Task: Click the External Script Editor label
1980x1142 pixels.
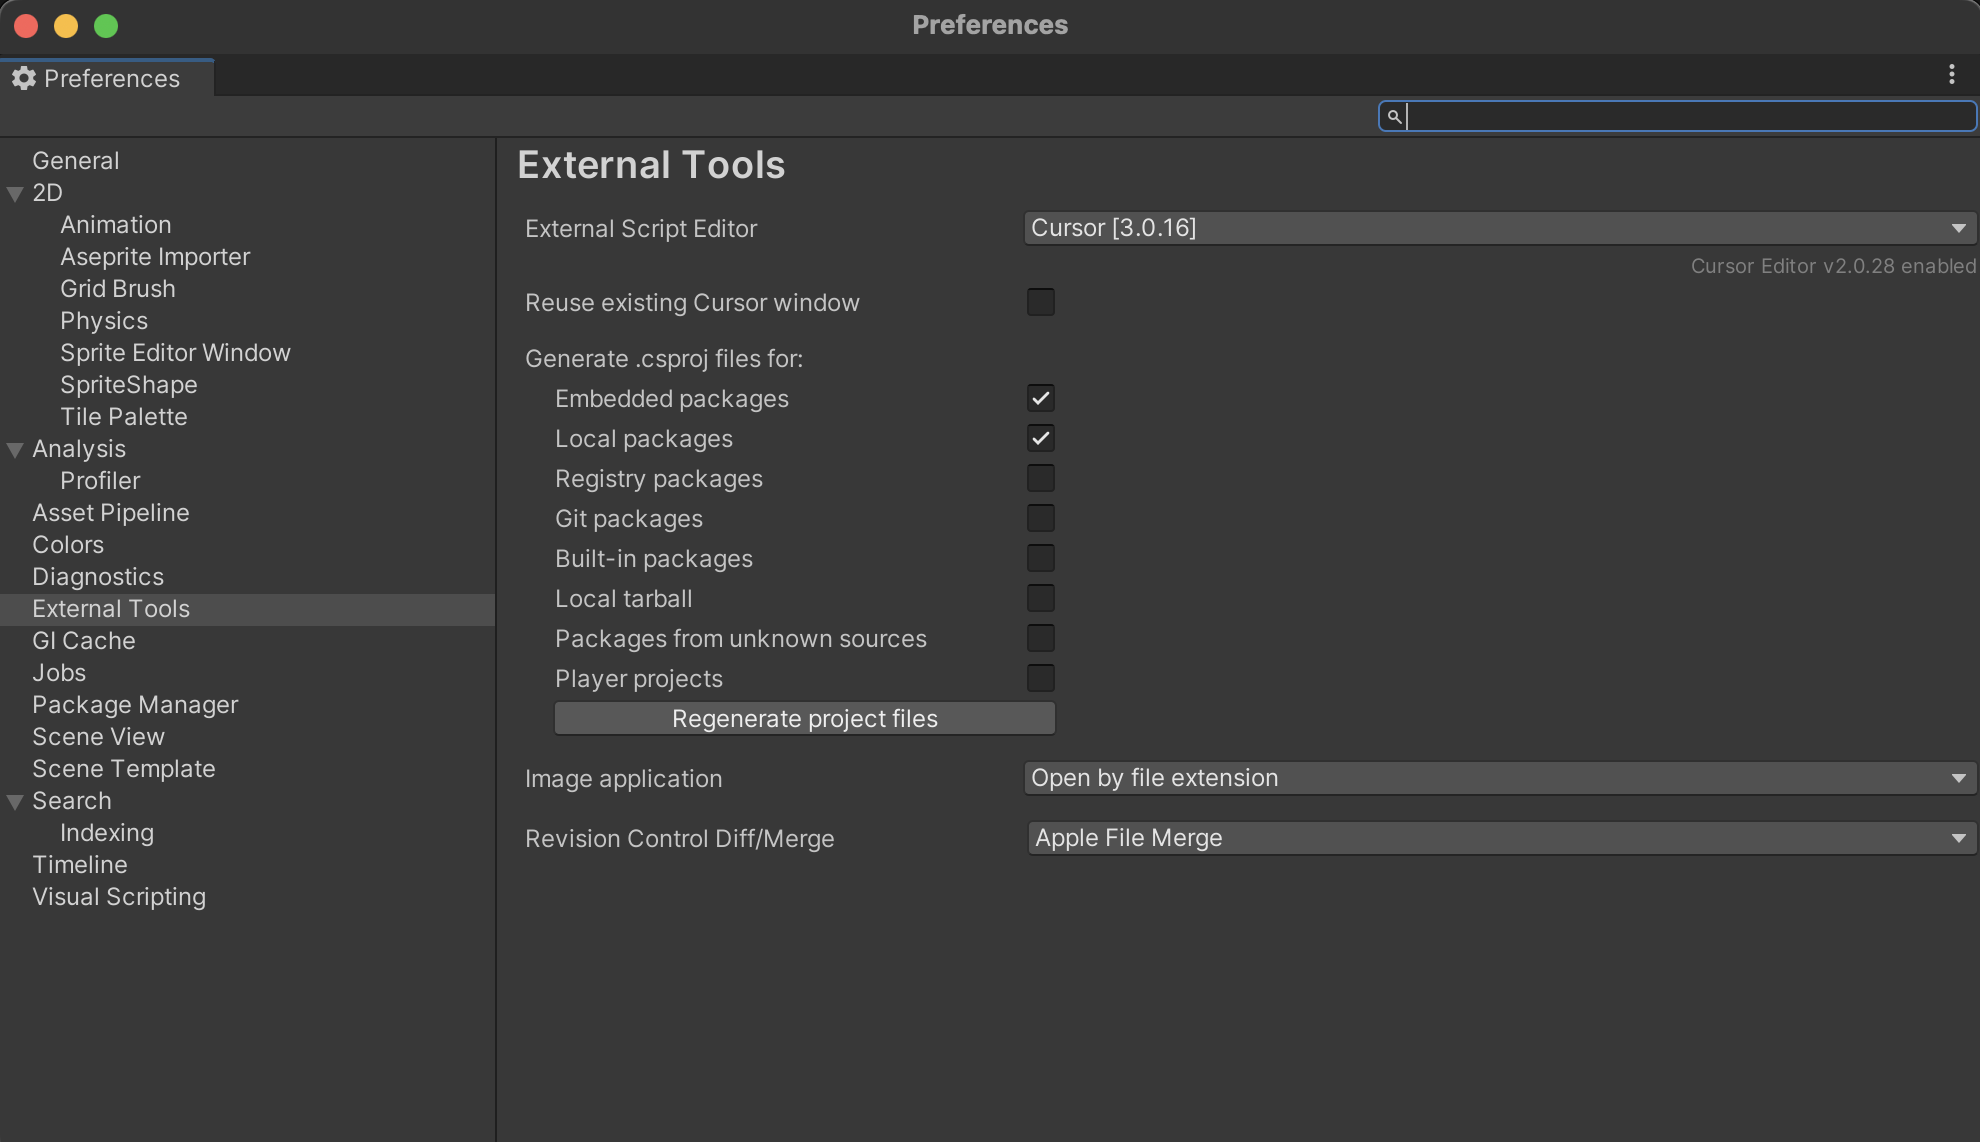Action: click(641, 228)
